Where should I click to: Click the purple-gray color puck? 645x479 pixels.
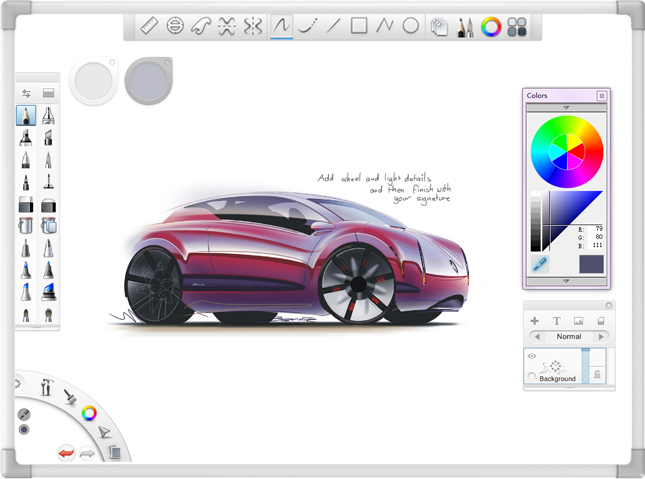(x=148, y=80)
